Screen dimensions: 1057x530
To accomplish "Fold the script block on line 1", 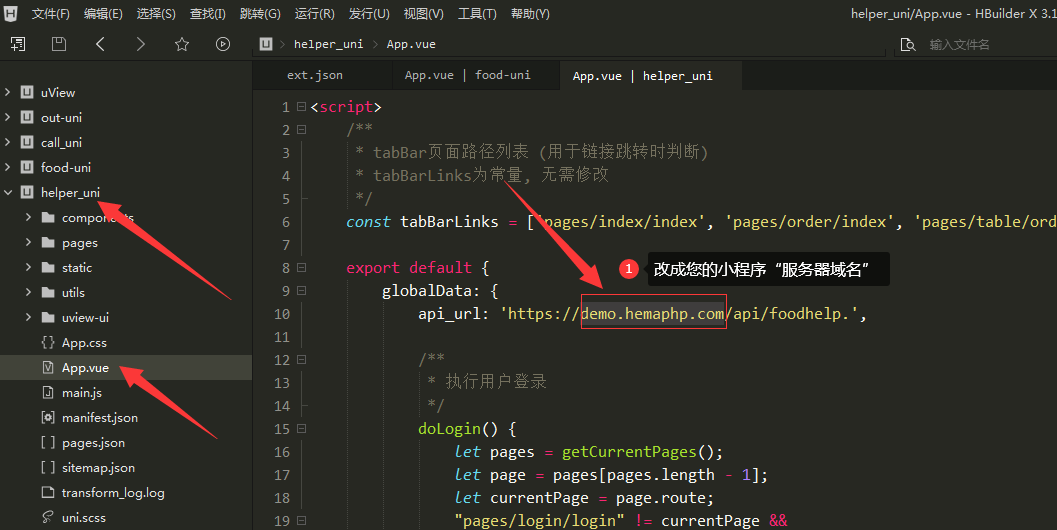I will [x=301, y=107].
